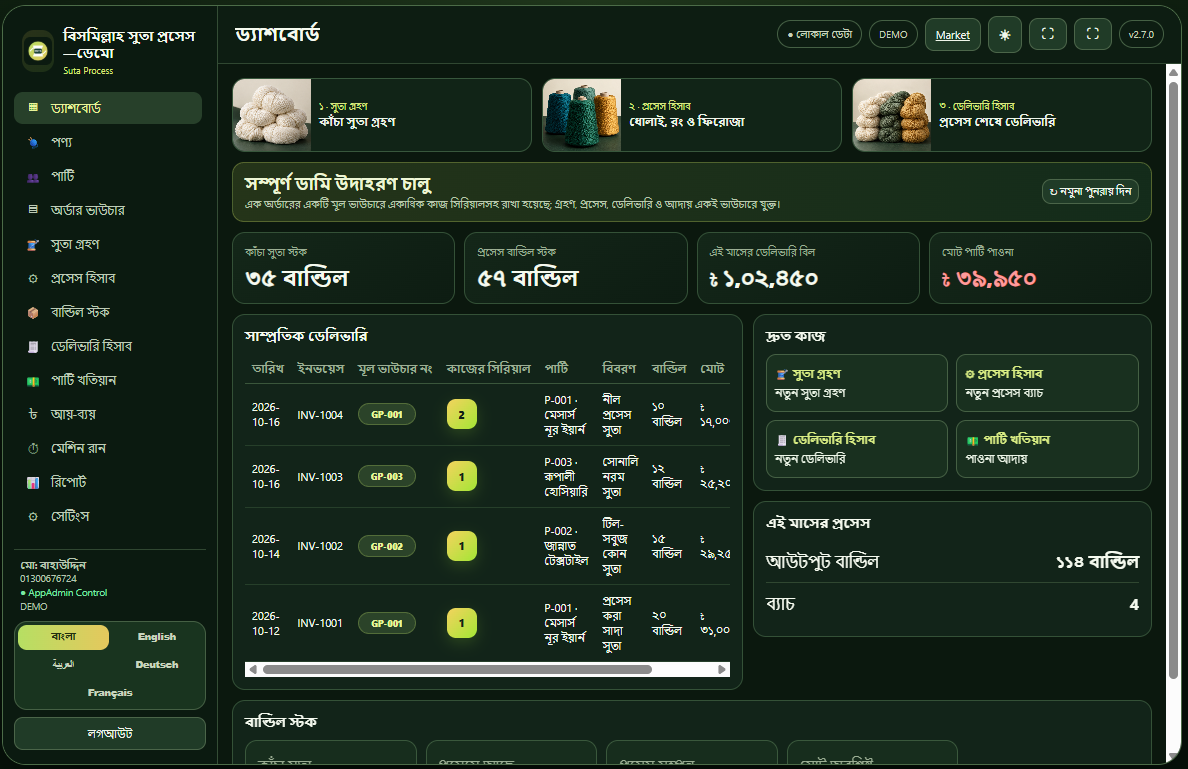Click the লগআউট button
Screen dimensions: 1188x769
point(110,733)
